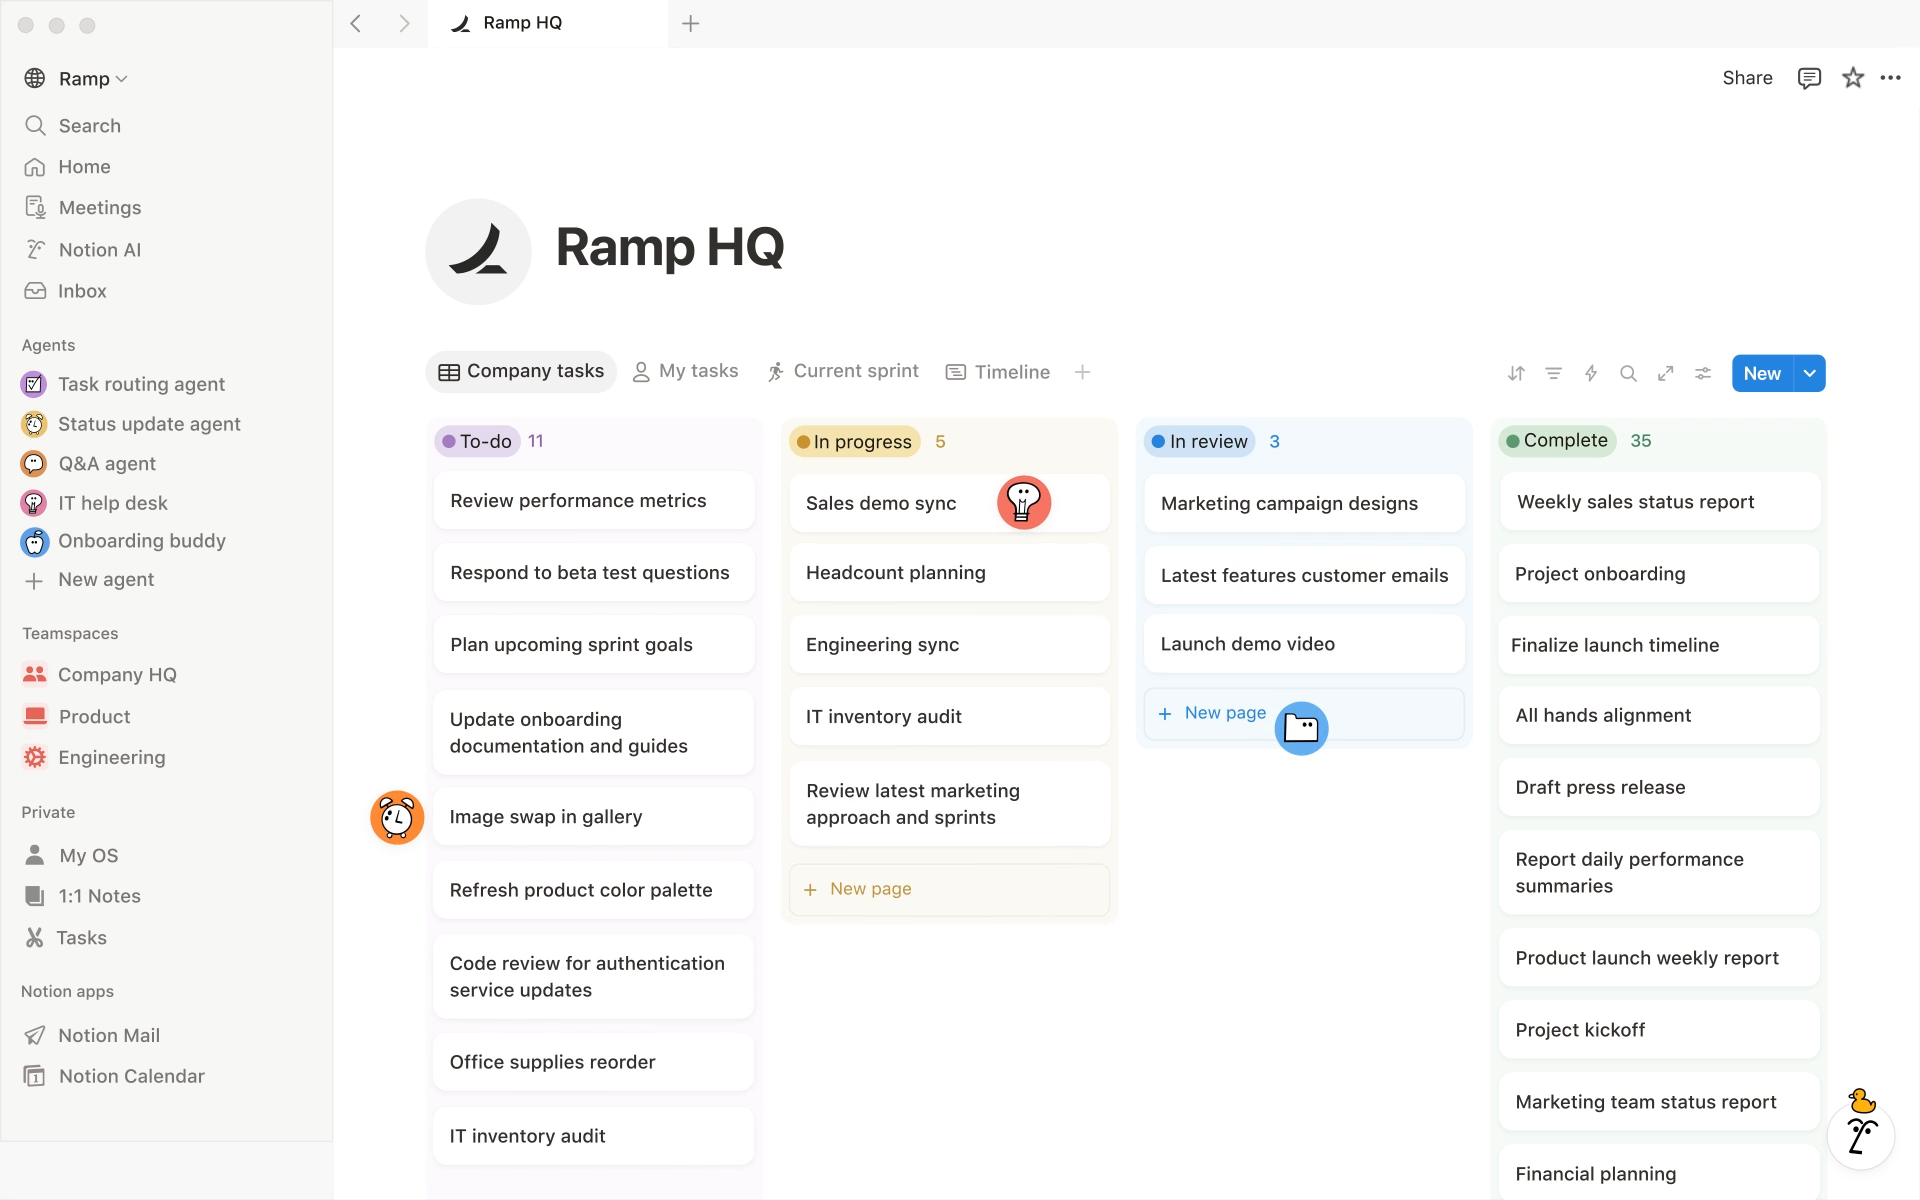Click the Complete status label

(x=1558, y=441)
